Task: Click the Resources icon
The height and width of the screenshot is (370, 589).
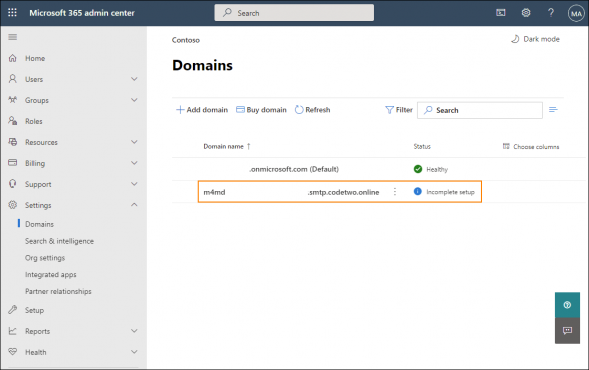Action: click(13, 142)
